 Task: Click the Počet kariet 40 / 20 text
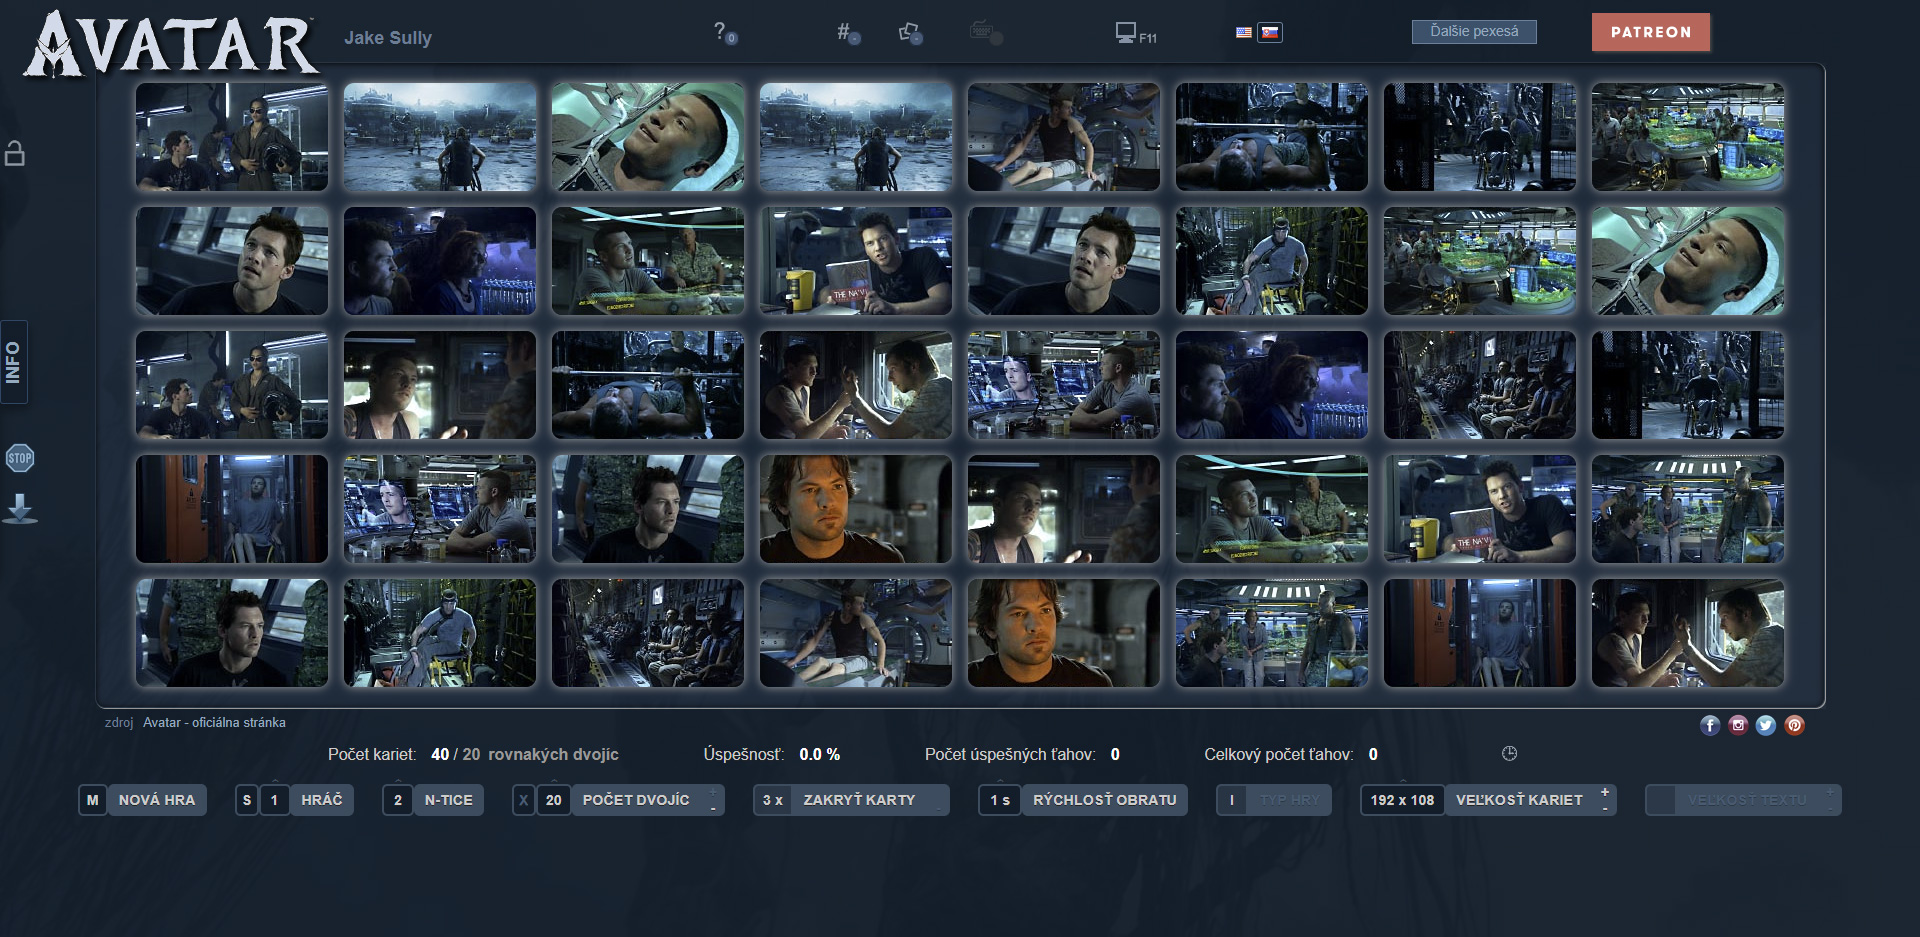[473, 754]
